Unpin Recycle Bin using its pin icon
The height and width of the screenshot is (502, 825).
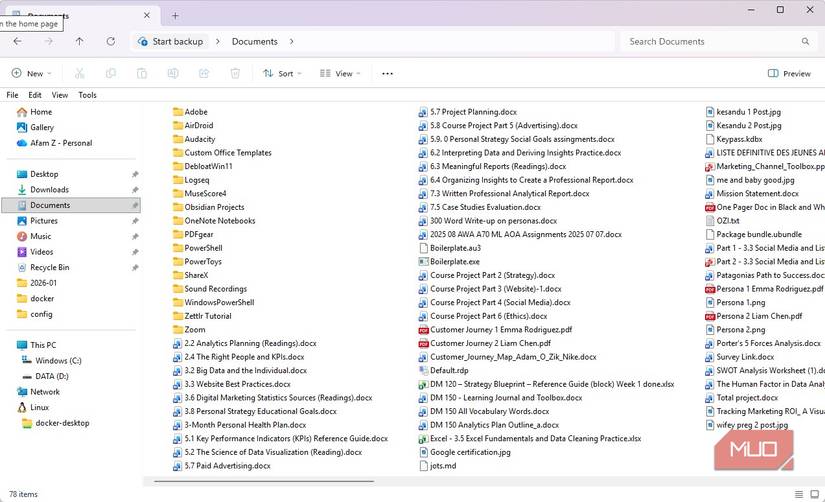tap(135, 267)
